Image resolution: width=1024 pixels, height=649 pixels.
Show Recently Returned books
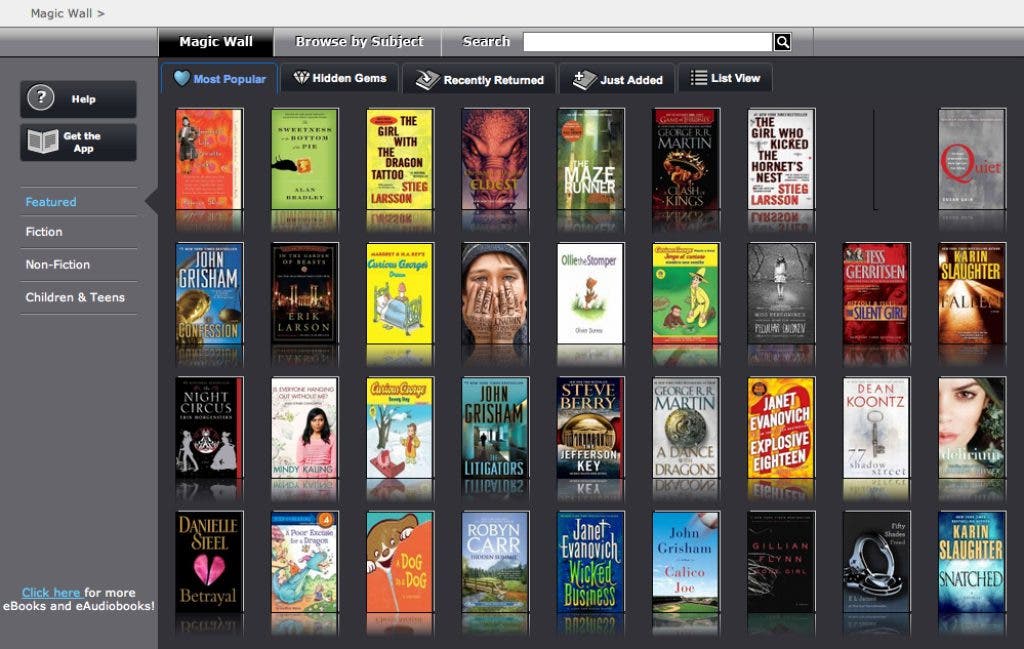[479, 80]
